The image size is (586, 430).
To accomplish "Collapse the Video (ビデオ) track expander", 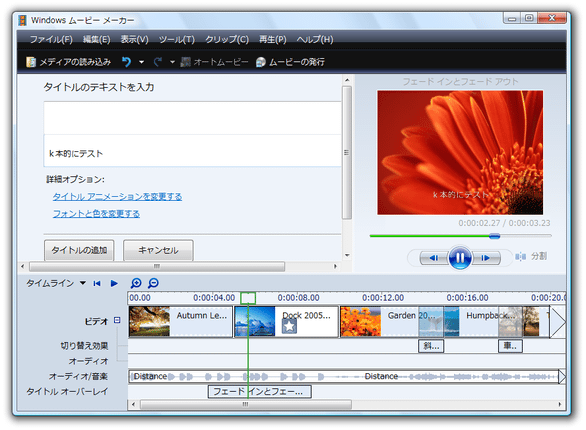I will (x=117, y=320).
